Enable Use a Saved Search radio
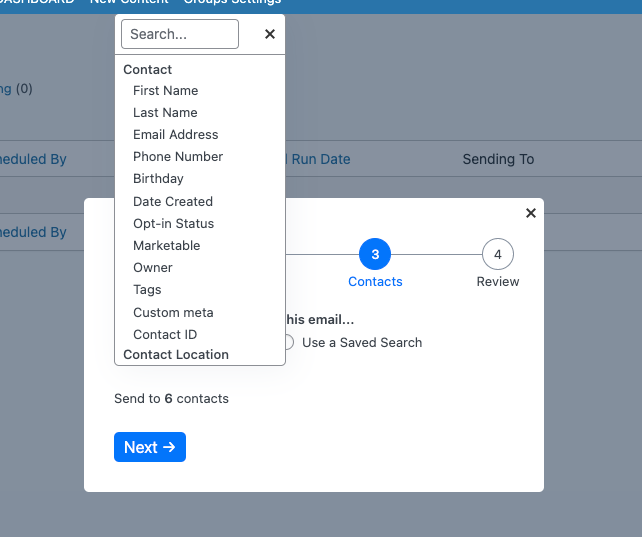Image resolution: width=642 pixels, height=537 pixels. pyautogui.click(x=288, y=342)
